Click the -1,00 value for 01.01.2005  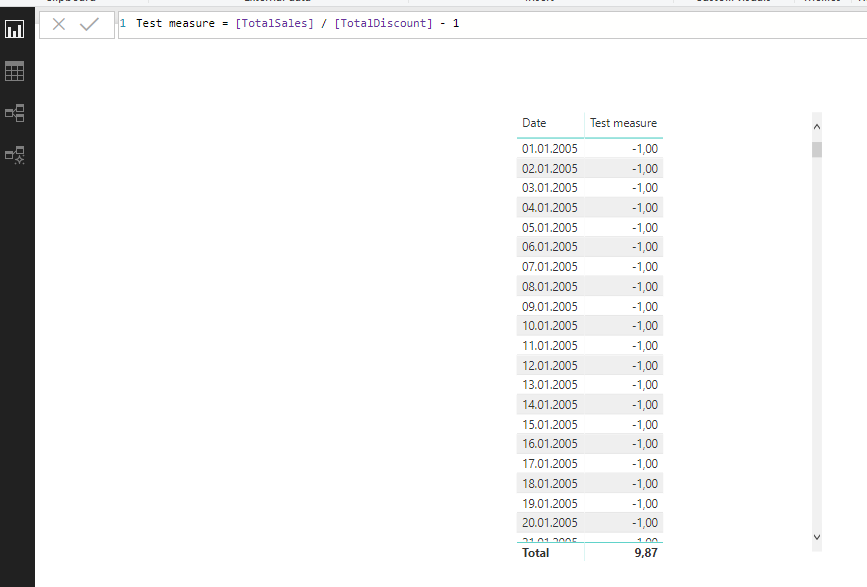645,149
